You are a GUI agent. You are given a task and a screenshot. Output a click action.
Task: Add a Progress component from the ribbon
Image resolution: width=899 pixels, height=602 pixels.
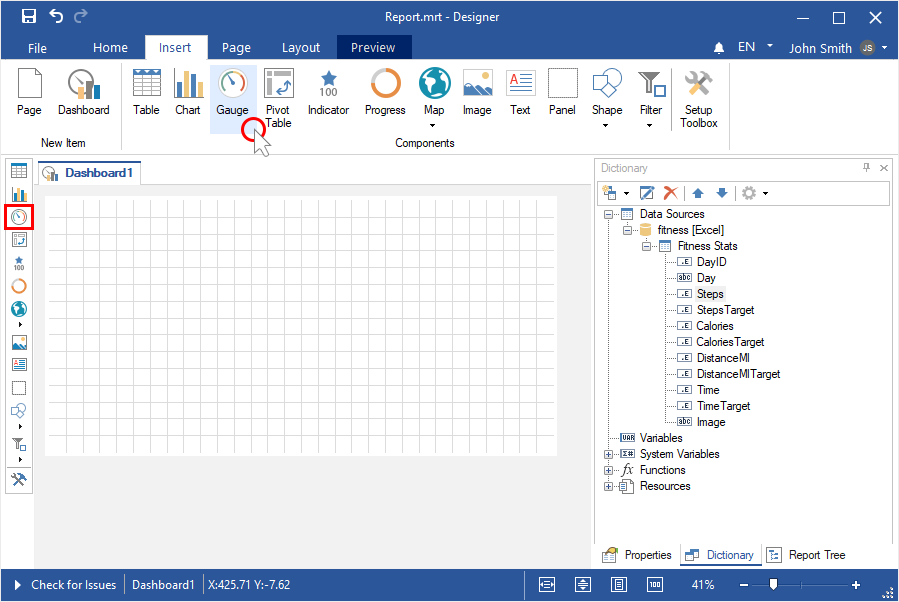pos(385,95)
